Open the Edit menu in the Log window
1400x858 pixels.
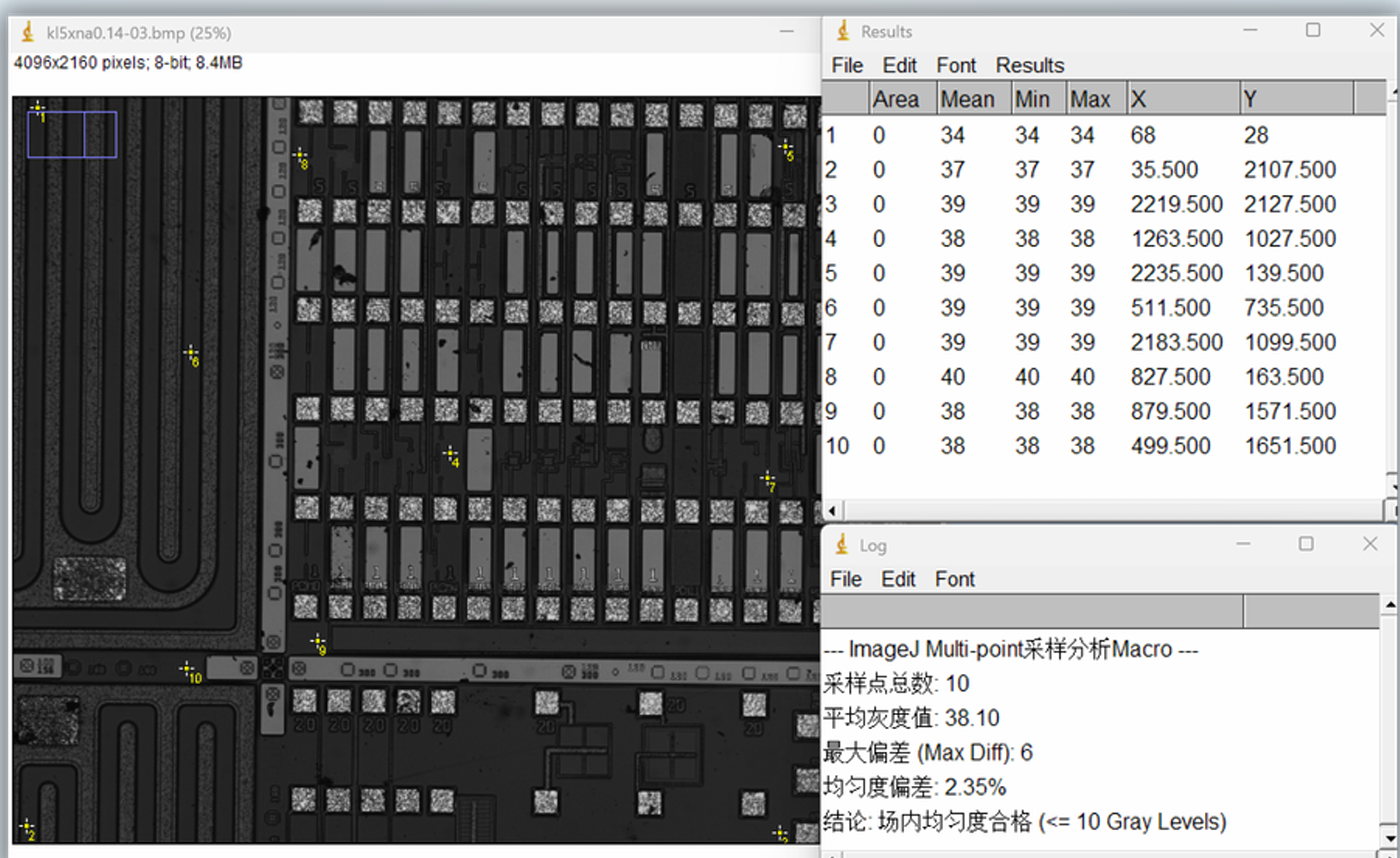pos(899,579)
